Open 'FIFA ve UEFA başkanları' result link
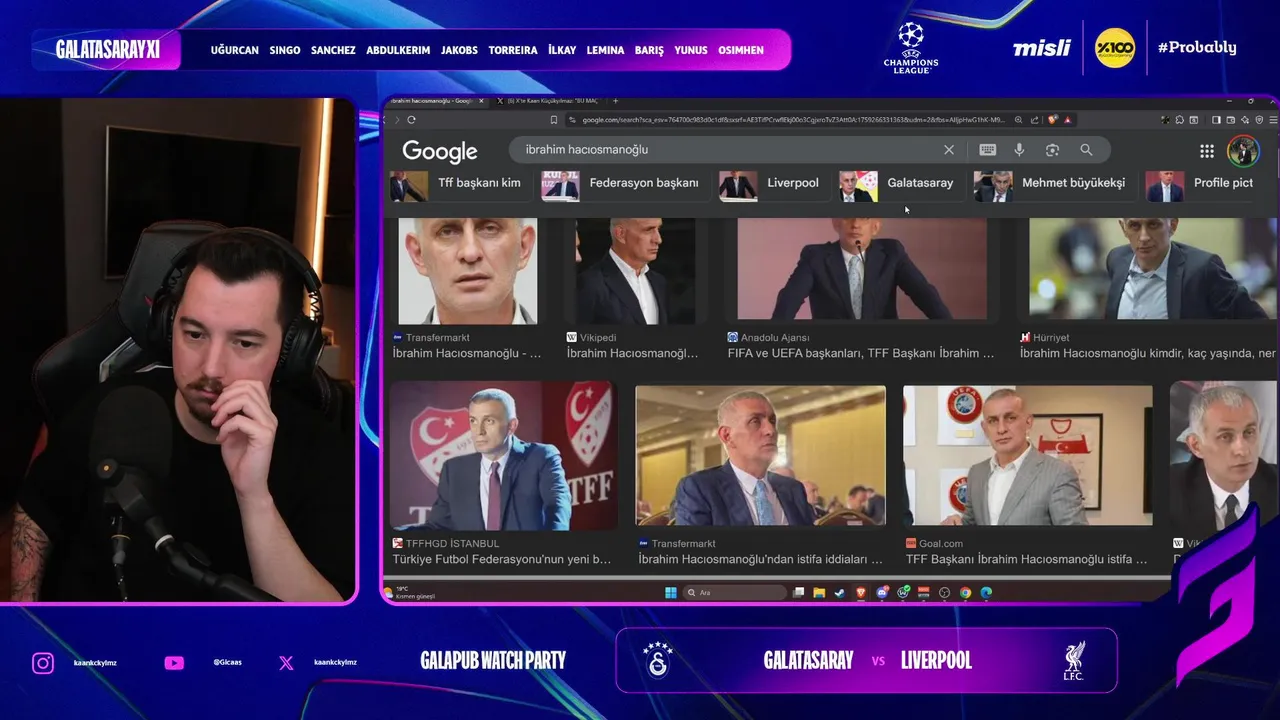 860,353
